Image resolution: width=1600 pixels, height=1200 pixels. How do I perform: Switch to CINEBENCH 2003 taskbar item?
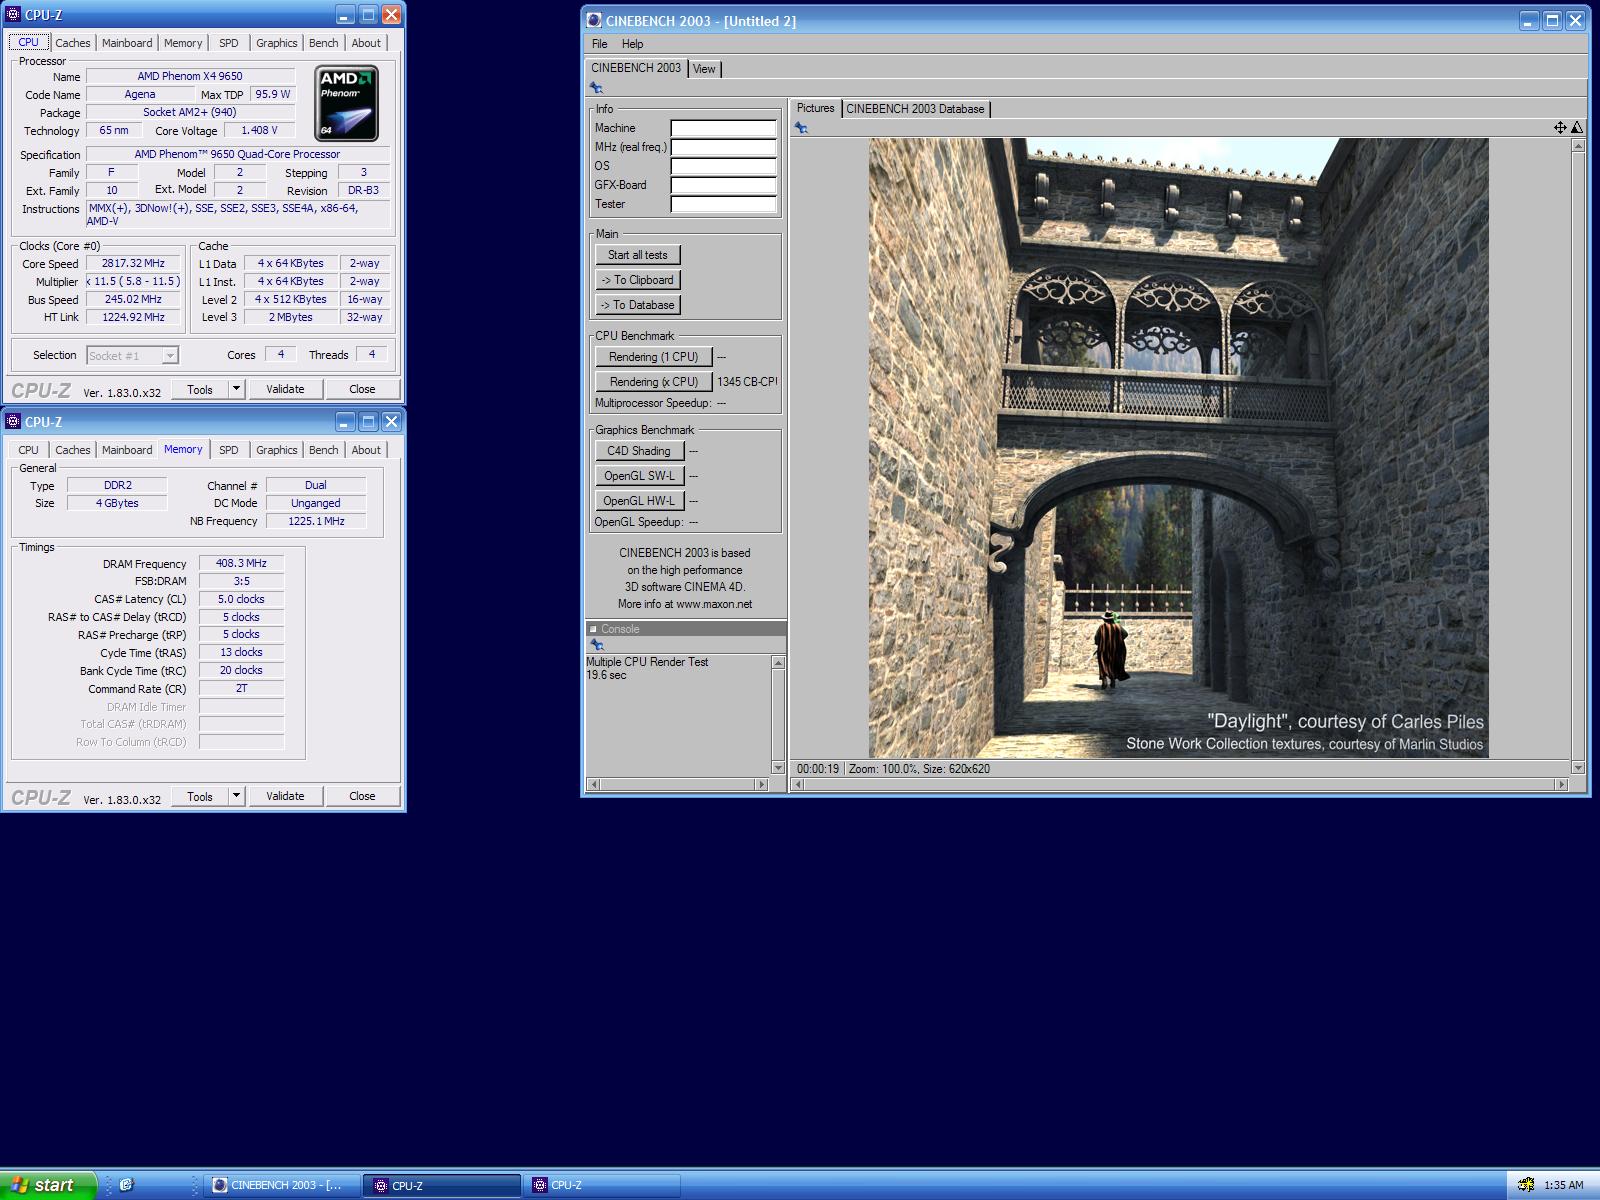282,1185
